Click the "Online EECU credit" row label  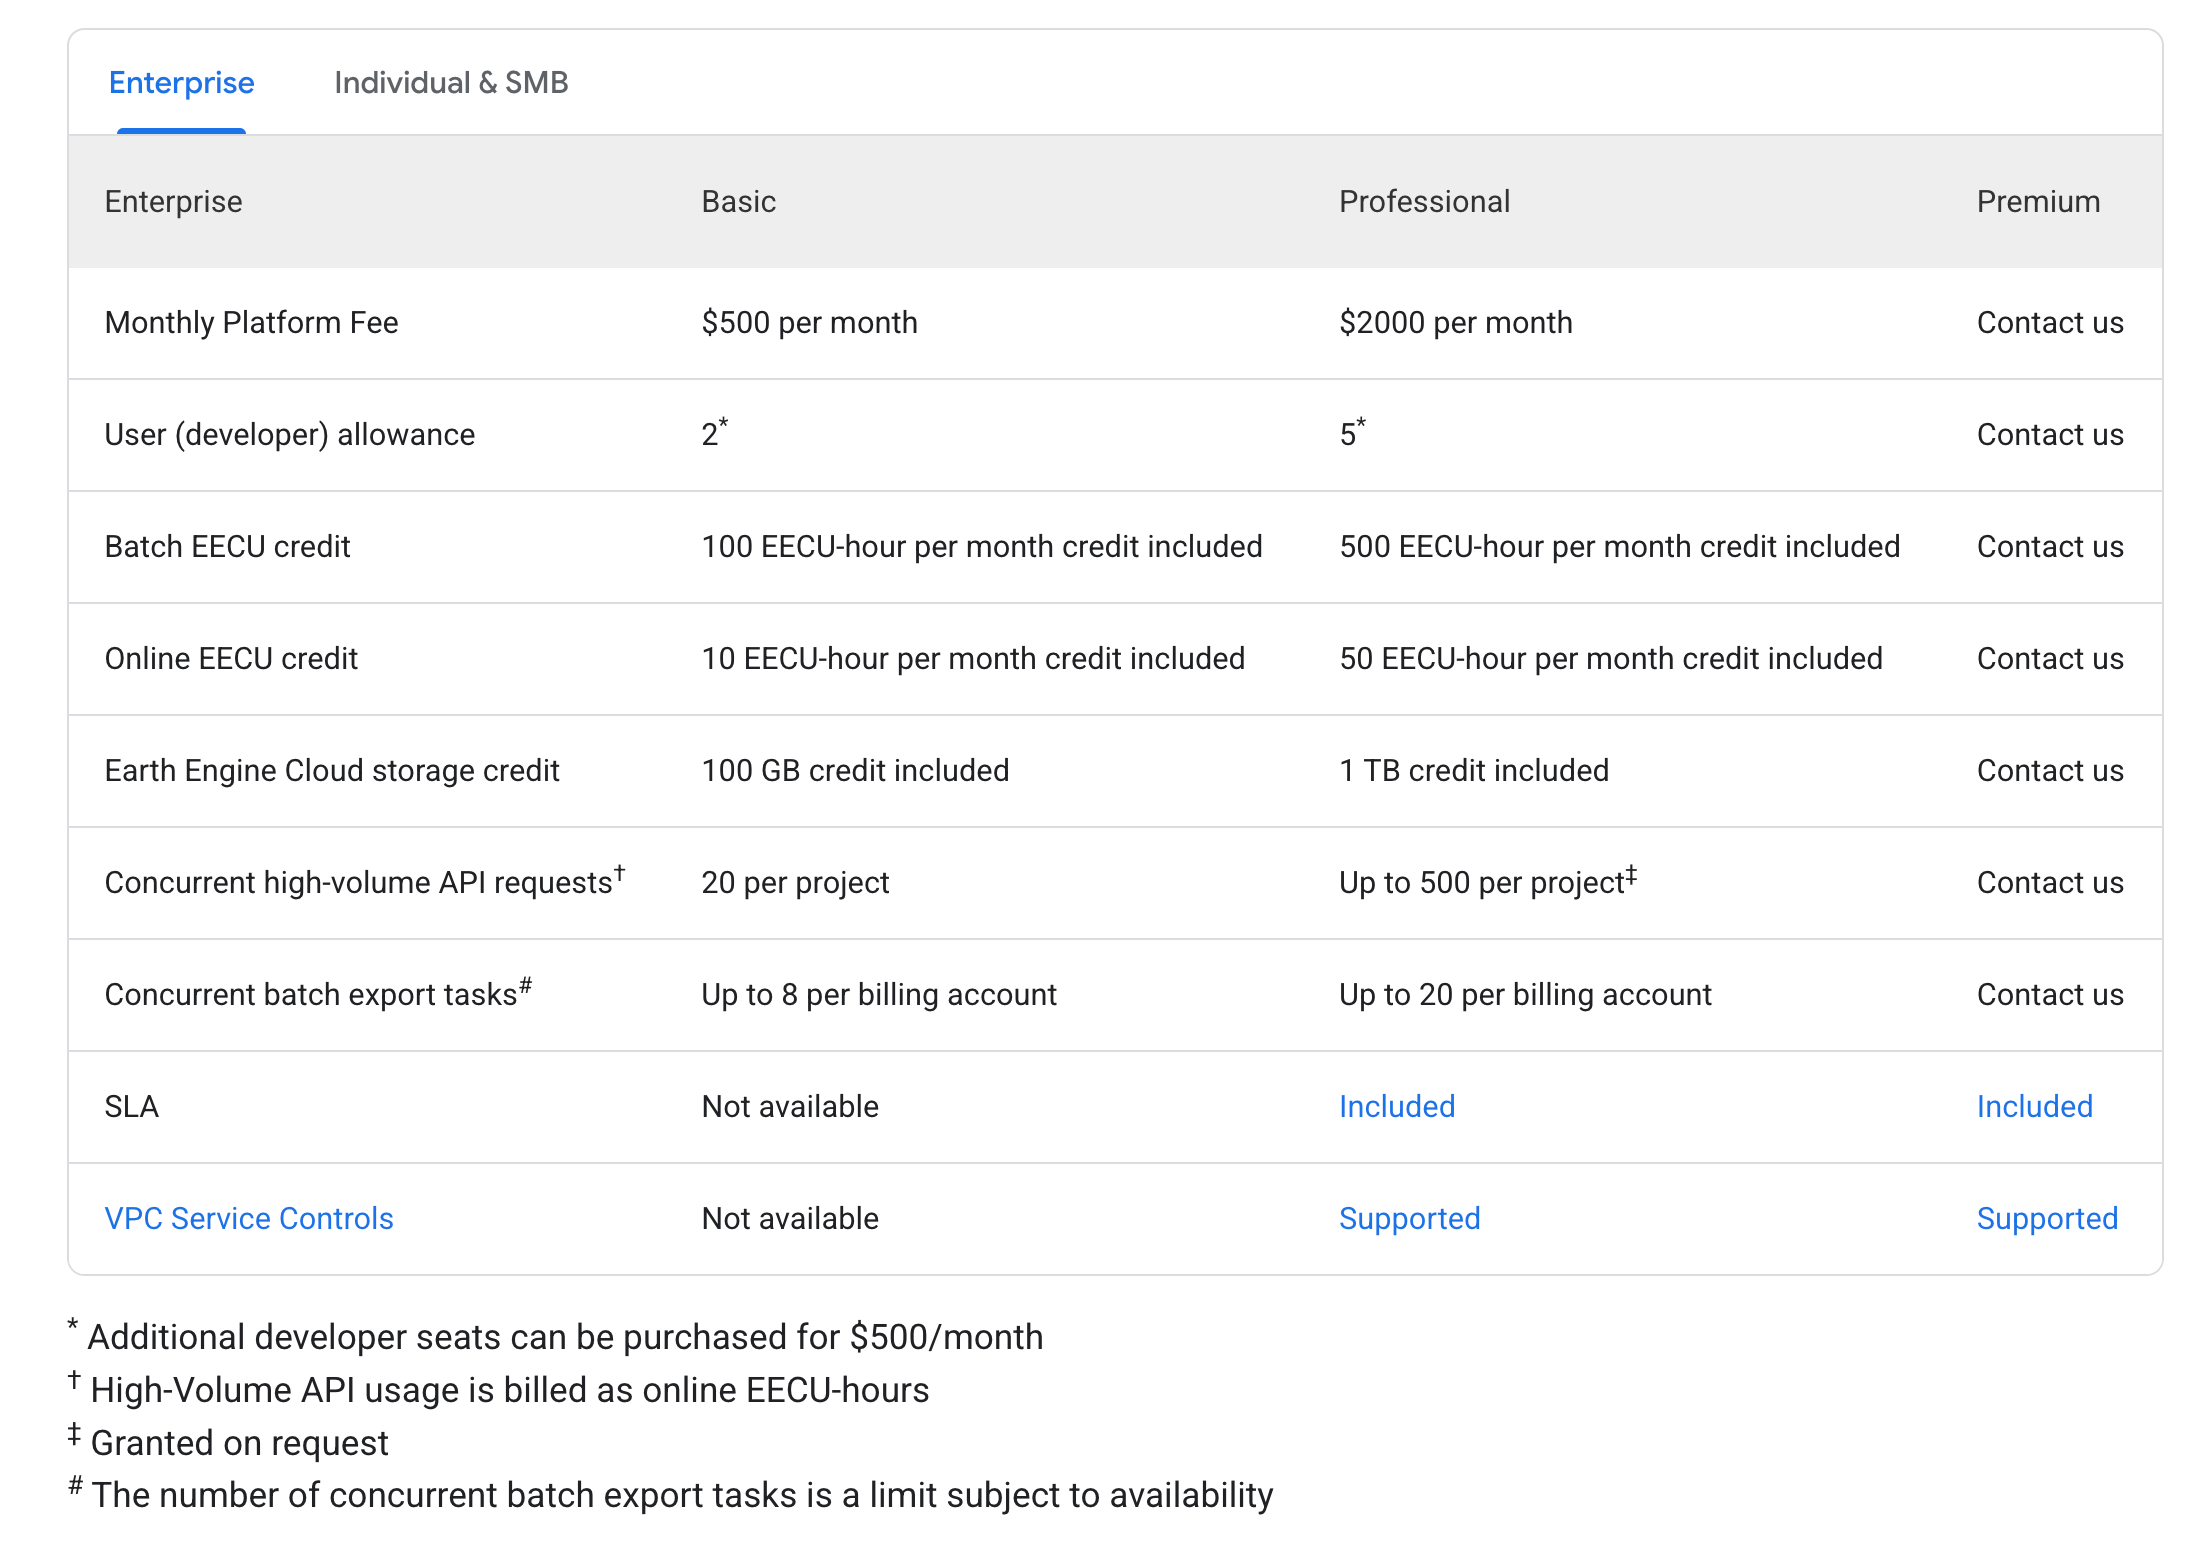pos(231,658)
